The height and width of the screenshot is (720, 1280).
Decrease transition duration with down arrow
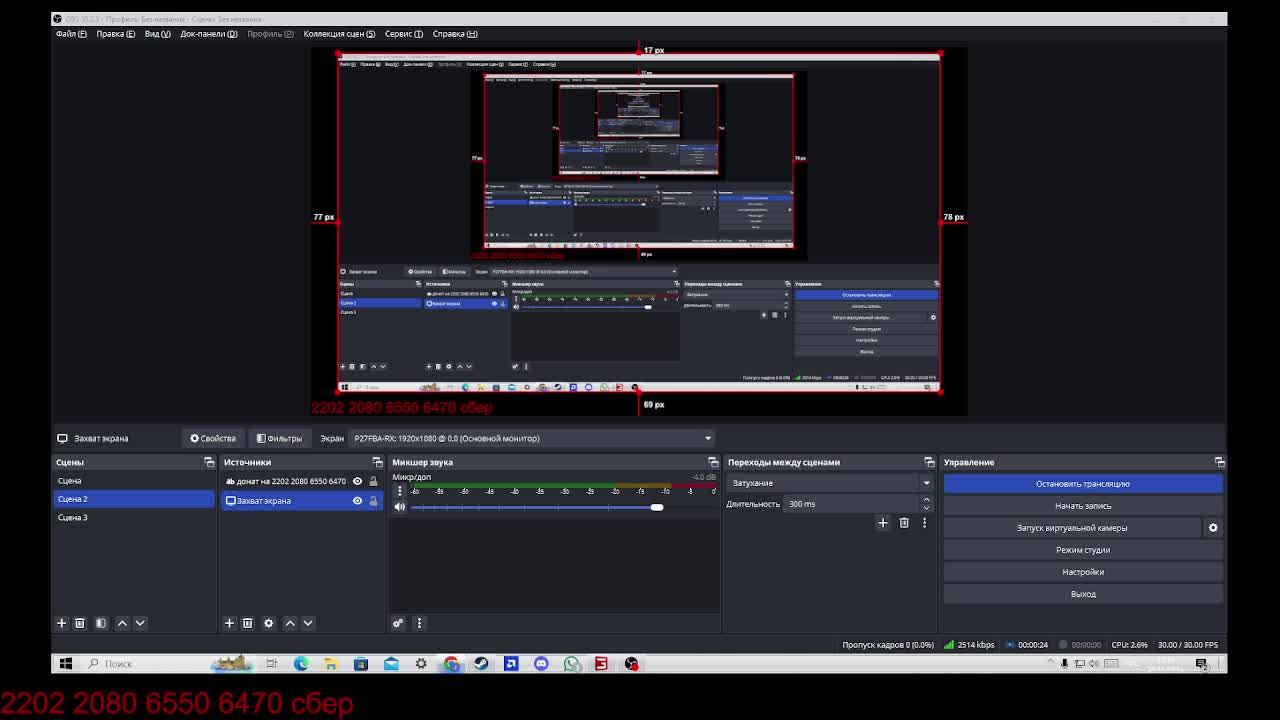point(926,508)
